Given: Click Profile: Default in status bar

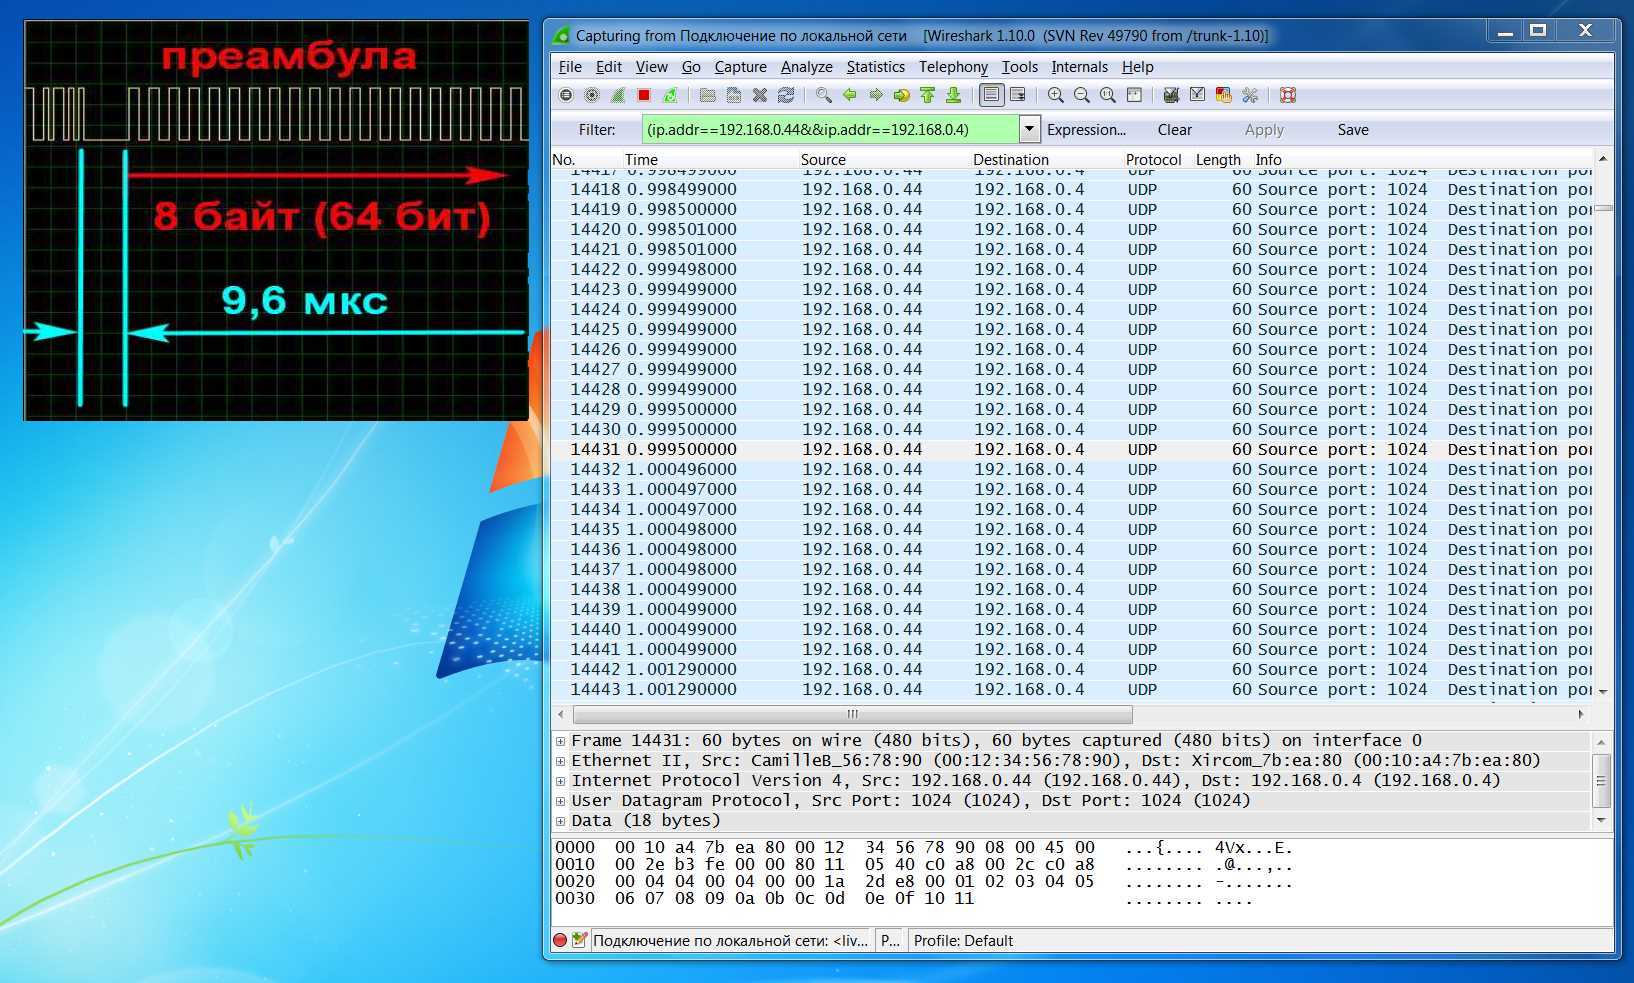Looking at the screenshot, I should [x=963, y=941].
